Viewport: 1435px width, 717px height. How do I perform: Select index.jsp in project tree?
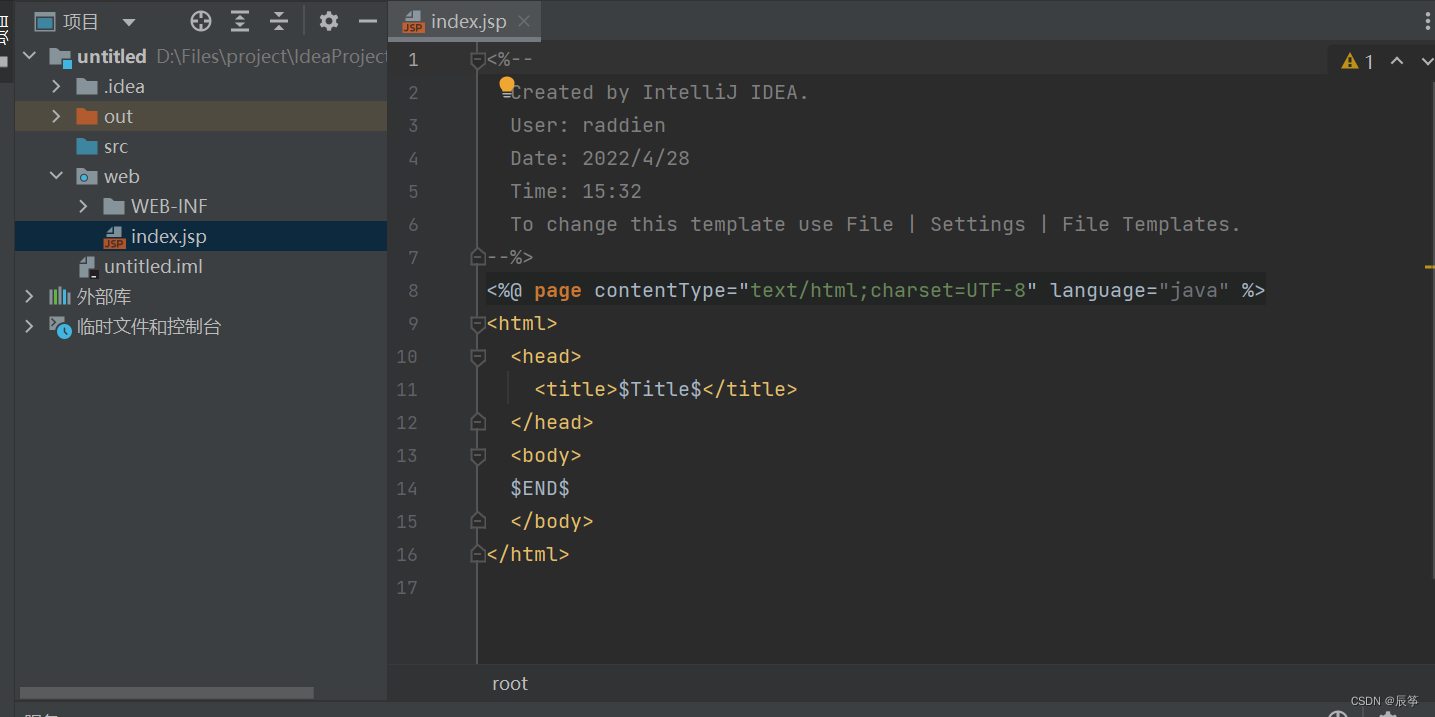(x=201, y=236)
